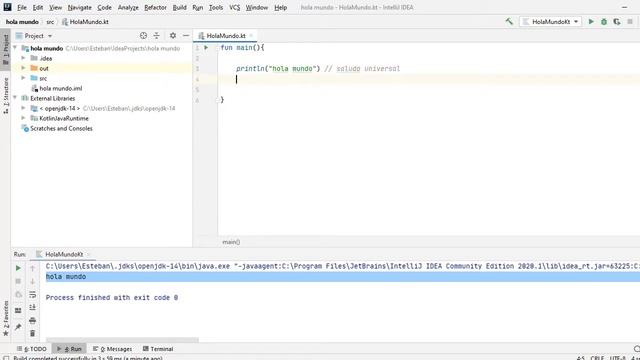
Task: Open the Terminal tool window
Action: [158, 349]
